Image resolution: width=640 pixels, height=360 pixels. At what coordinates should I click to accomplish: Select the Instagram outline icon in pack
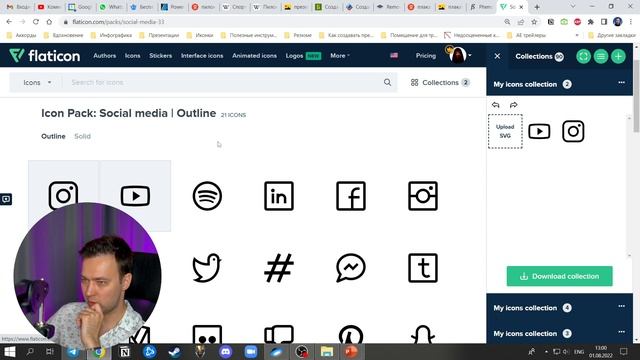click(x=63, y=196)
